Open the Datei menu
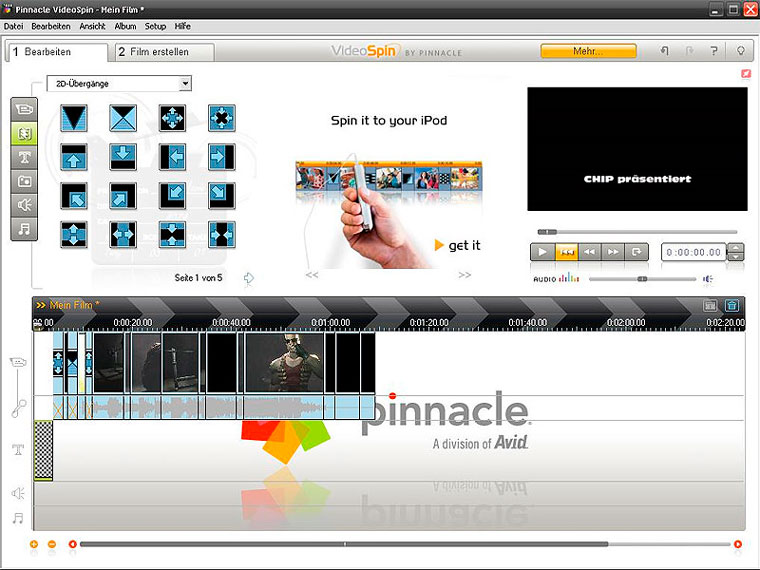Viewport: 760px width, 570px height. (13, 26)
